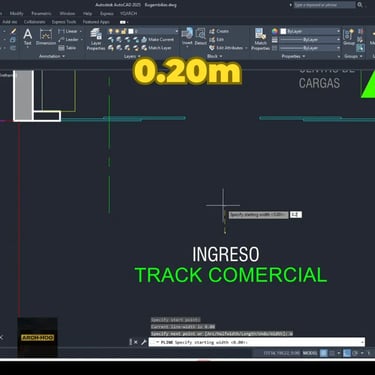Select the Text annotation tool

pyautogui.click(x=28, y=36)
